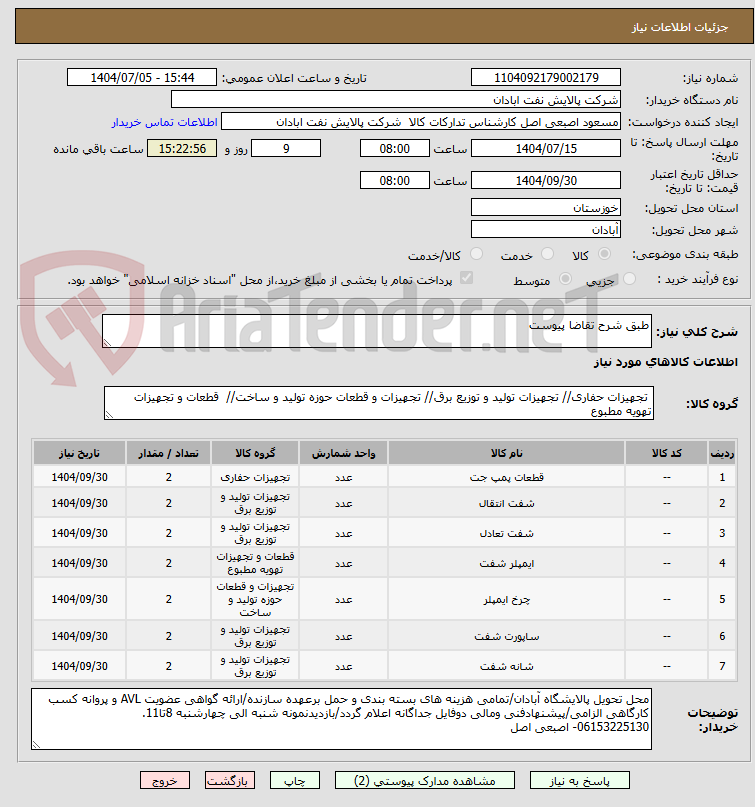The height and width of the screenshot is (807, 755).
Task: Click the page title جزئیات اطلاعات نیاز
Action: (679, 27)
